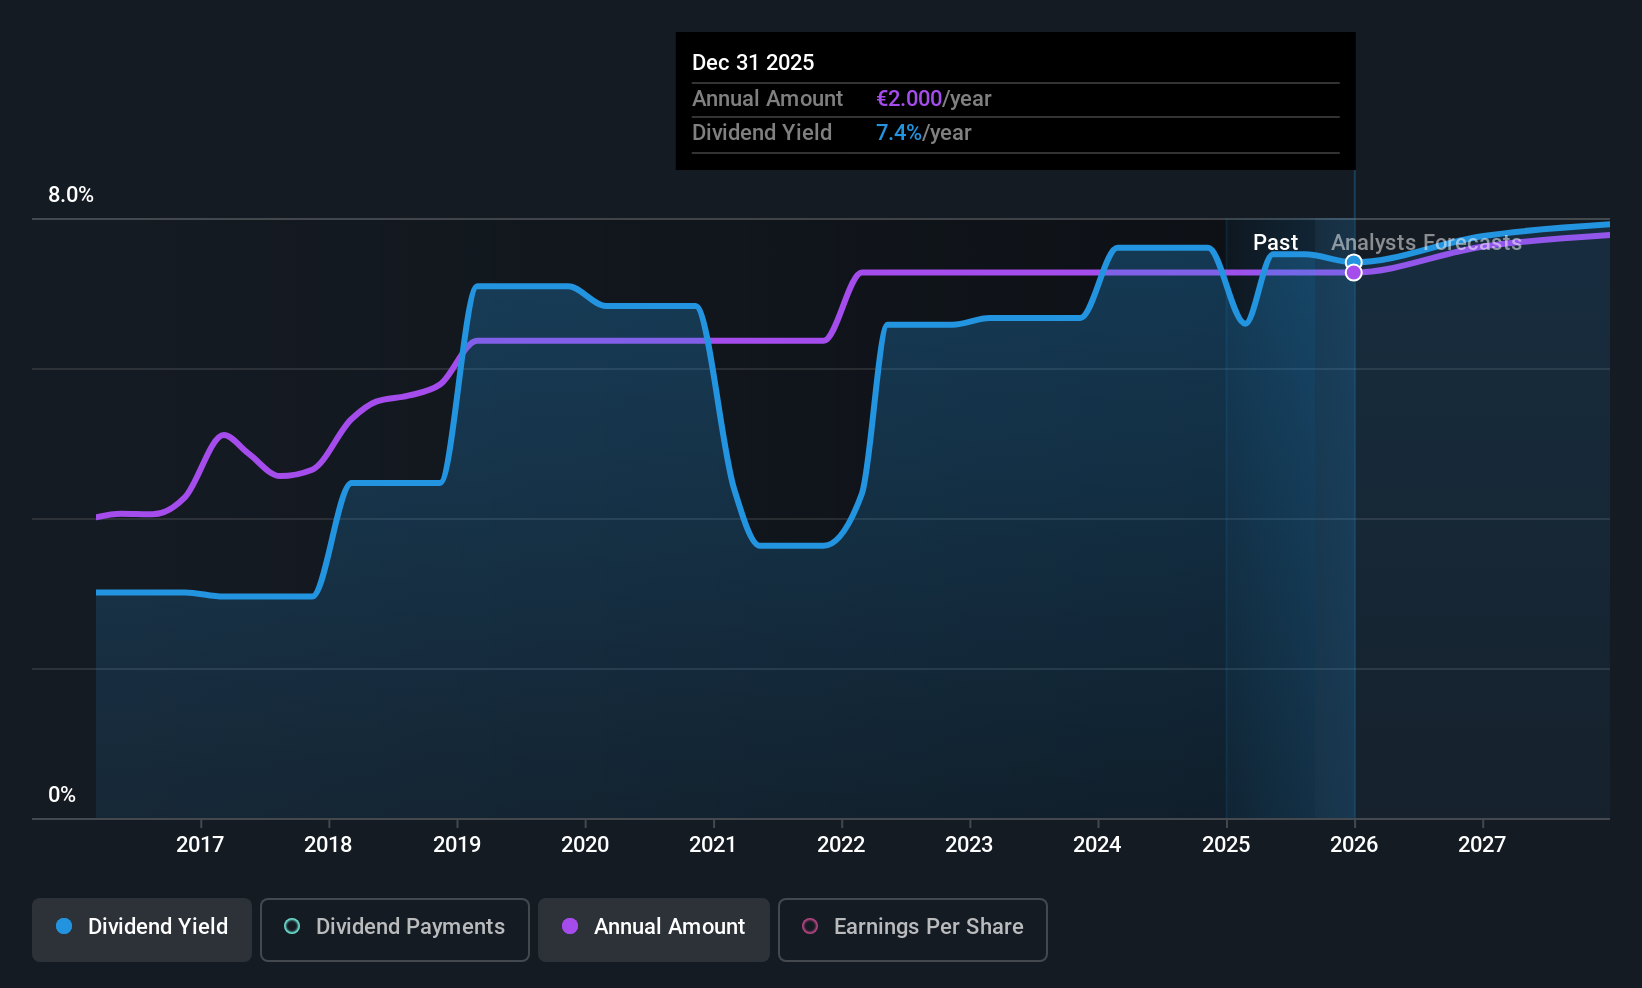Click the teal Dividend Payments circle icon
1642x988 pixels.
(292, 926)
